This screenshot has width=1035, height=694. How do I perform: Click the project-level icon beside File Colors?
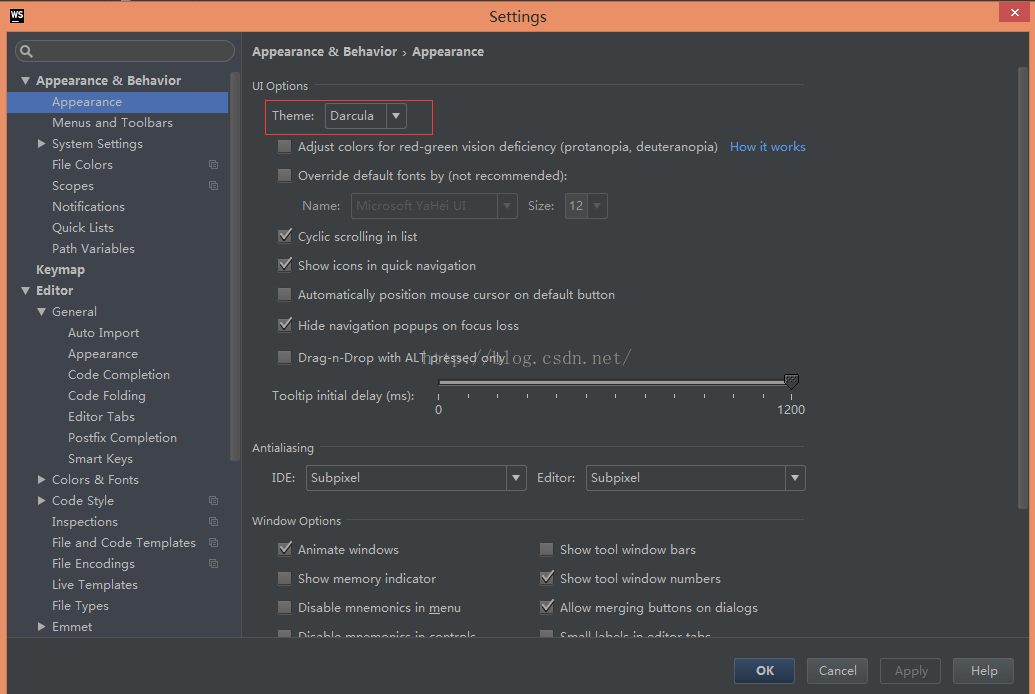pos(213,164)
